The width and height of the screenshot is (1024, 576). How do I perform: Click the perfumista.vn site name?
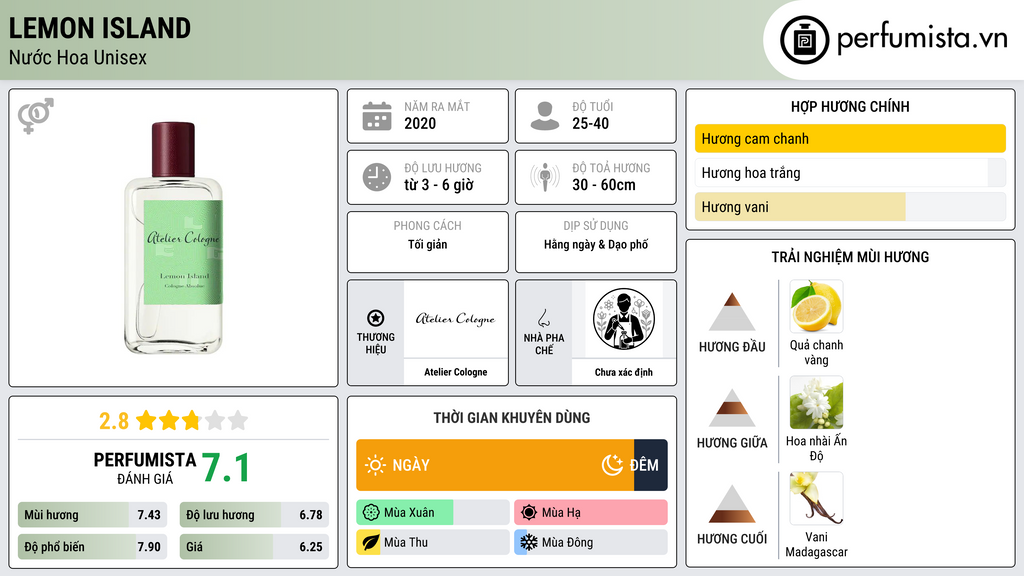click(x=922, y=39)
